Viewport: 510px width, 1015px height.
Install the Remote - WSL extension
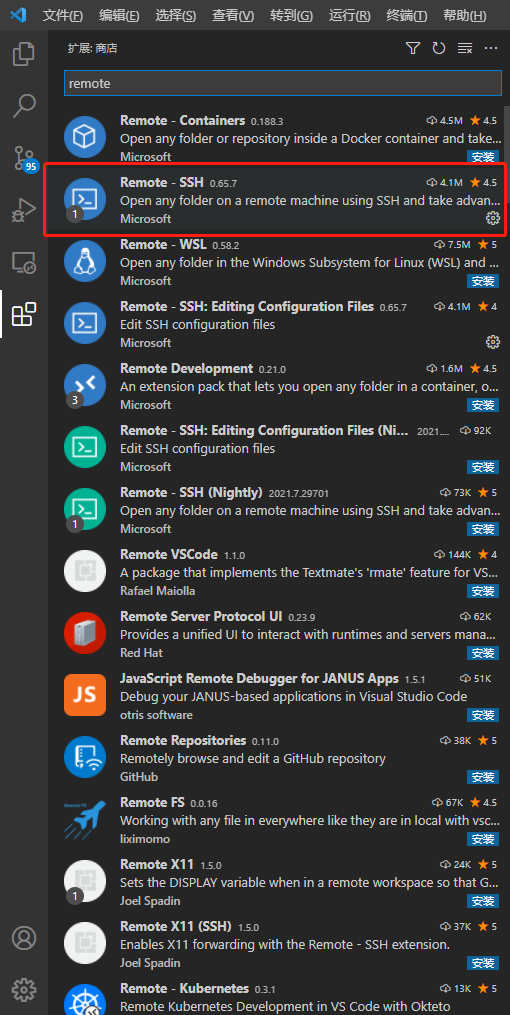point(483,281)
